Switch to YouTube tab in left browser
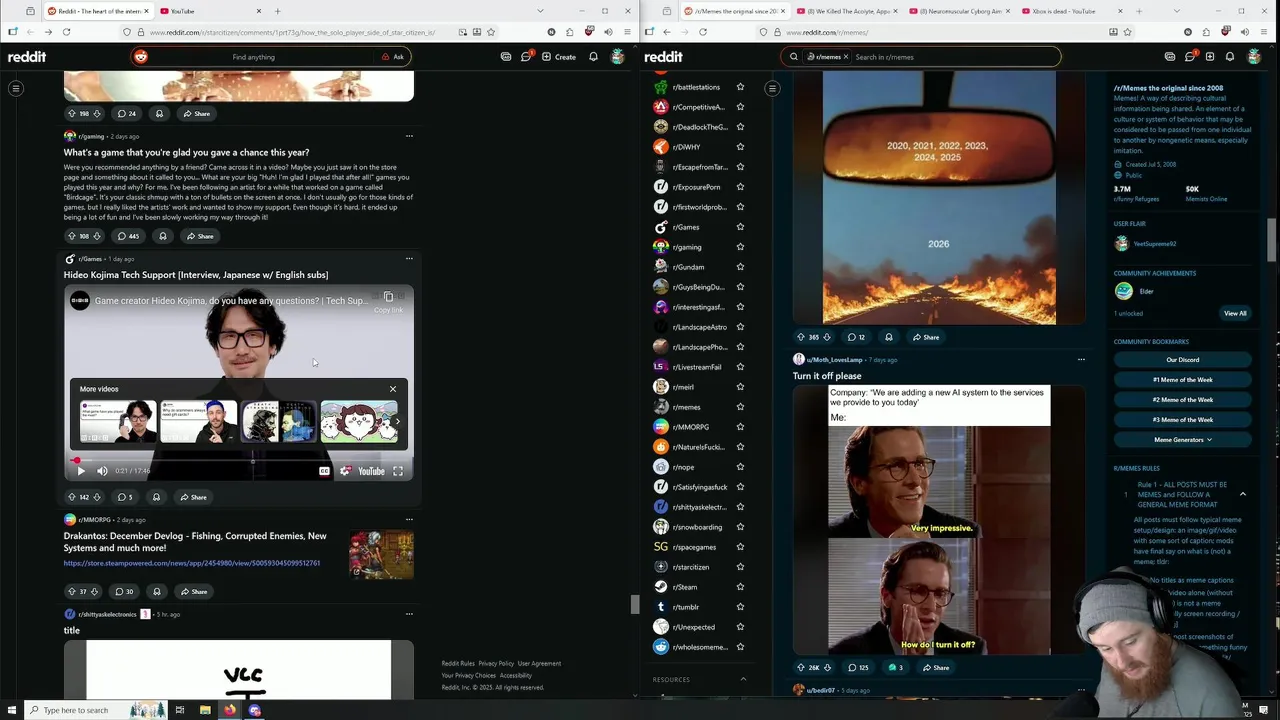 [210, 11]
